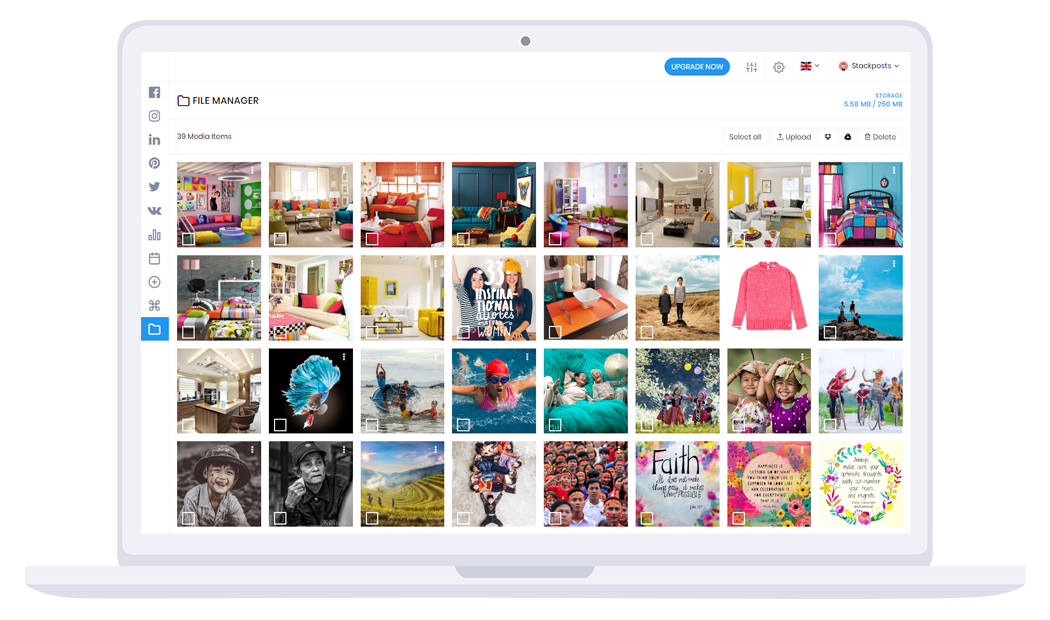Viewport: 1050px width, 620px height.
Task: Open the calendar schedule icon in sidebar
Action: point(154,259)
